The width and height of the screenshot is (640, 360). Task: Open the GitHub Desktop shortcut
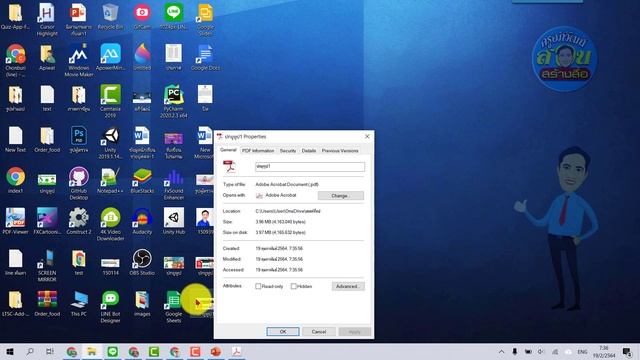pyautogui.click(x=78, y=183)
